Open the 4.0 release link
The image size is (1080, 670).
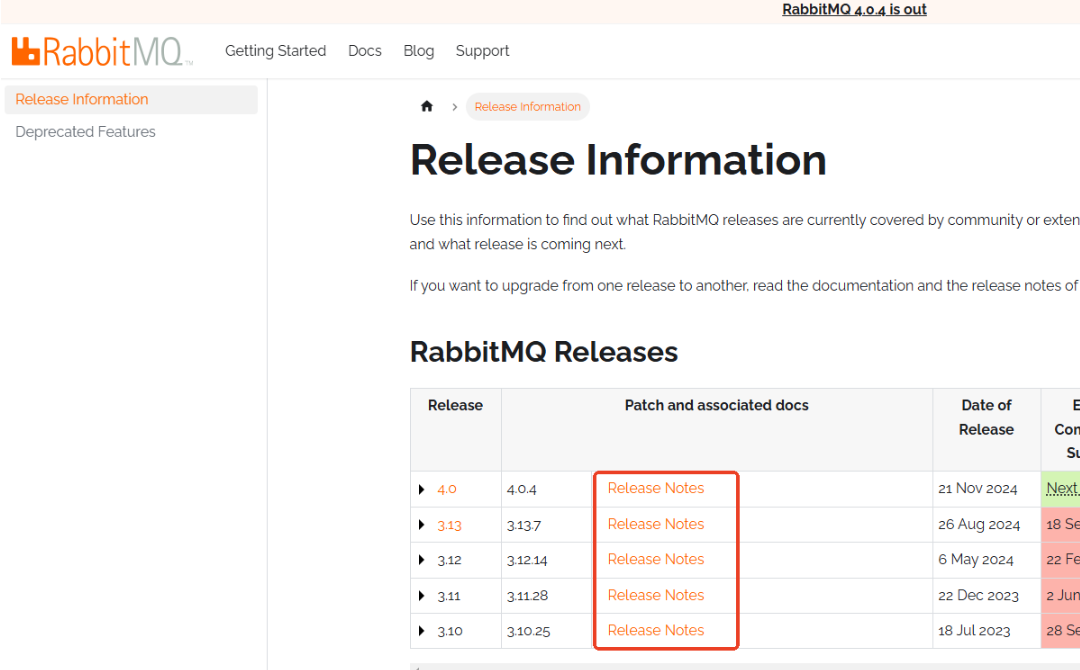pos(447,489)
